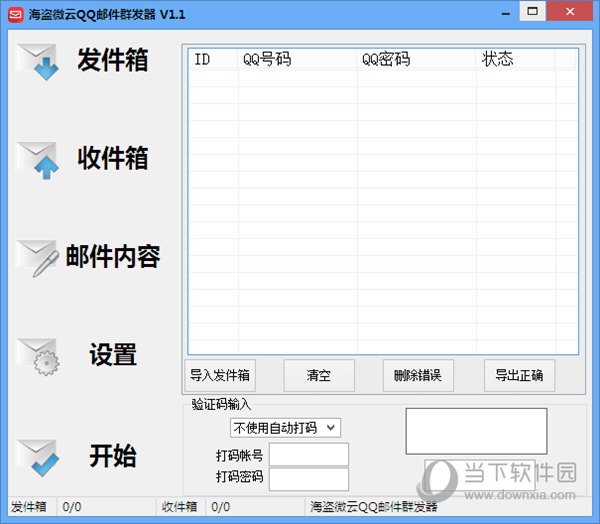Image resolution: width=600 pixels, height=524 pixels.
Task: Click the red mail app icon in title bar
Action: point(16,15)
